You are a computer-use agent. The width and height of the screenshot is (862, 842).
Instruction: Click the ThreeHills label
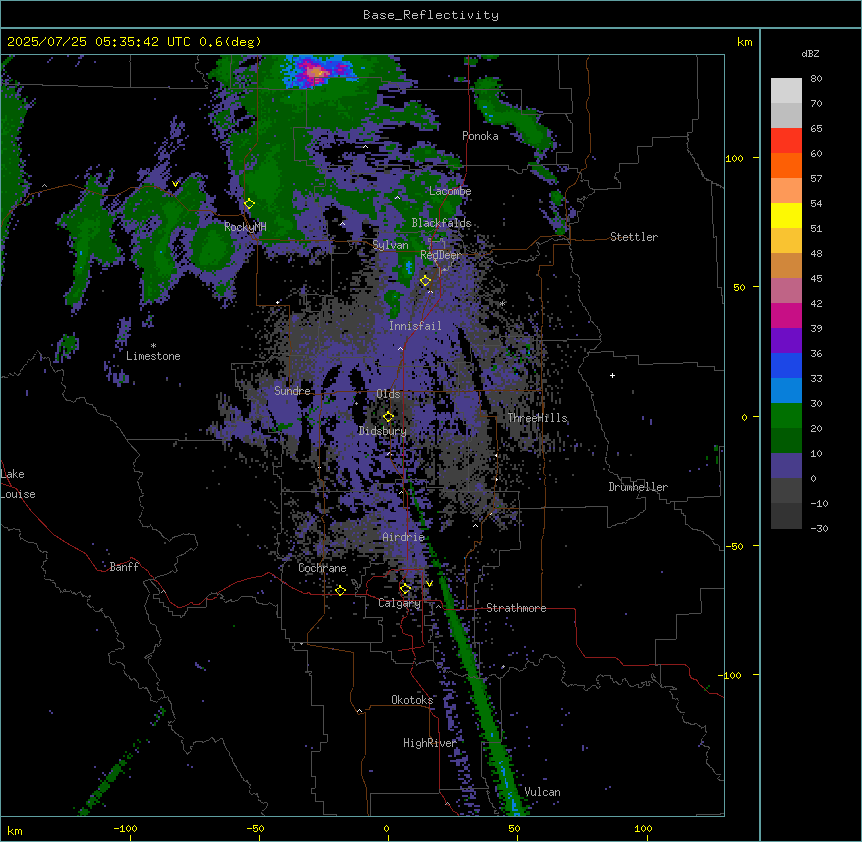coord(537,418)
